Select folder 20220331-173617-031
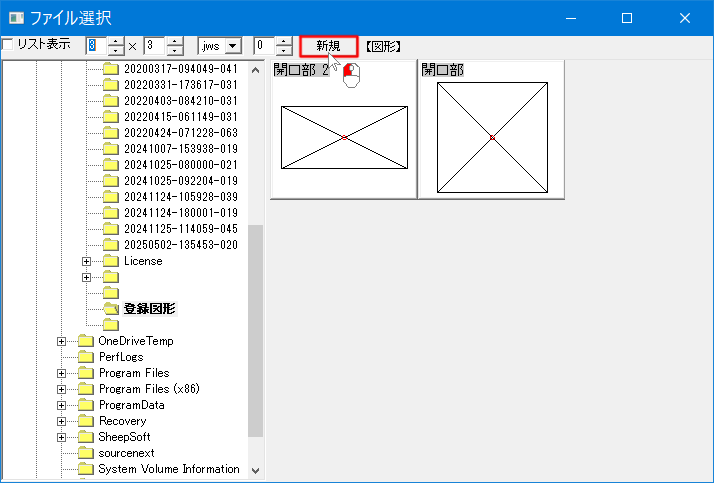 [x=181, y=85]
